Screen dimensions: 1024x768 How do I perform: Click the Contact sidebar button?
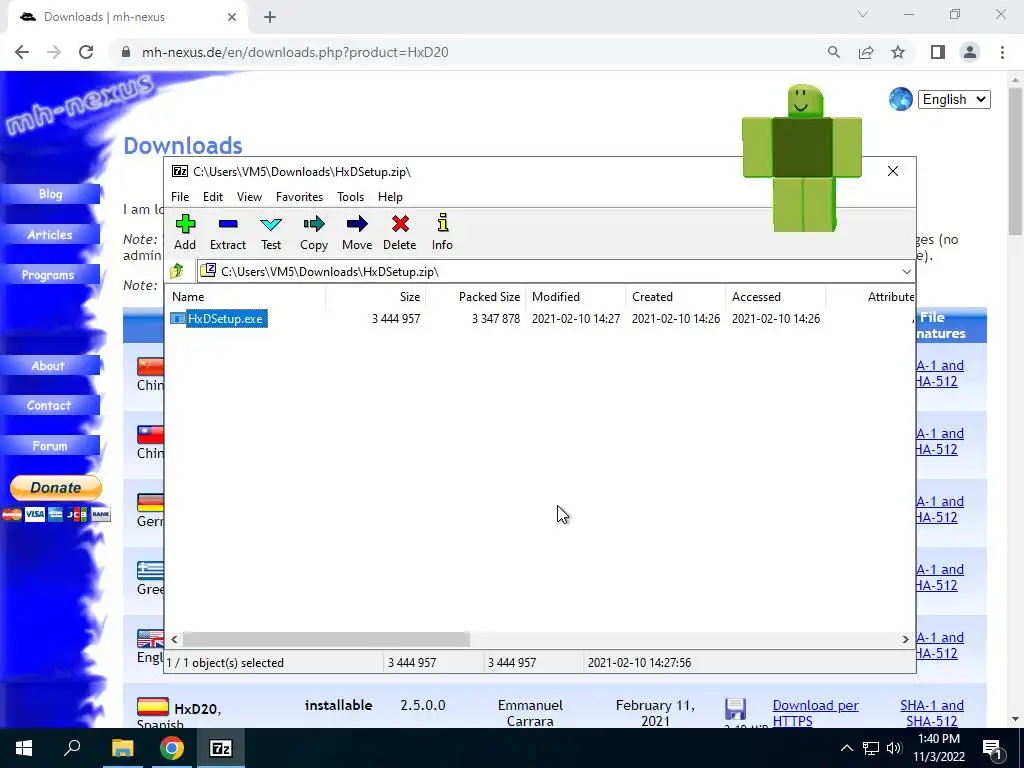(x=50, y=406)
